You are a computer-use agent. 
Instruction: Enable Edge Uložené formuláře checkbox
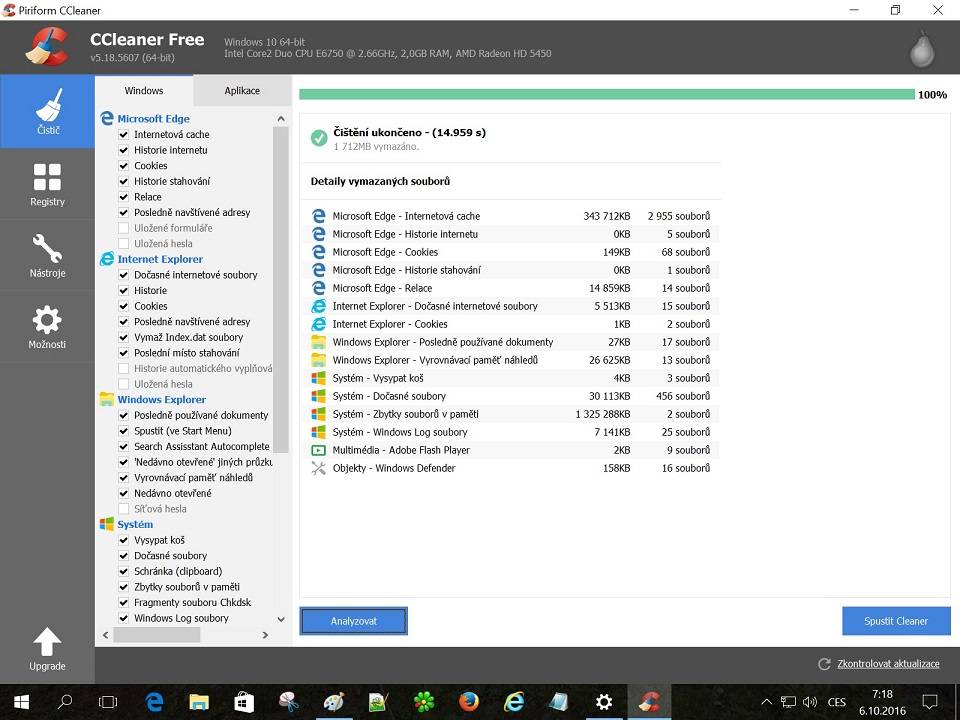pyautogui.click(x=124, y=228)
